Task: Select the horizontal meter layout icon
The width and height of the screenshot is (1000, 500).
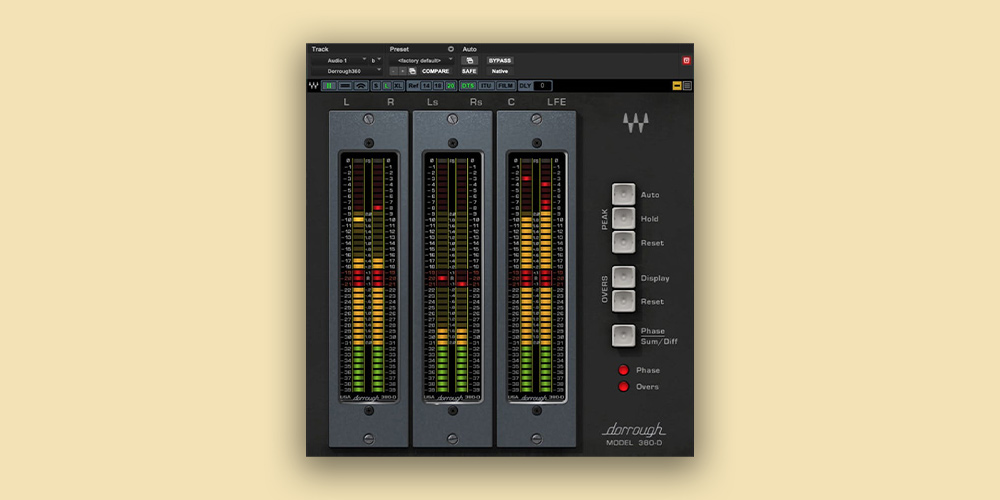Action: click(345, 85)
